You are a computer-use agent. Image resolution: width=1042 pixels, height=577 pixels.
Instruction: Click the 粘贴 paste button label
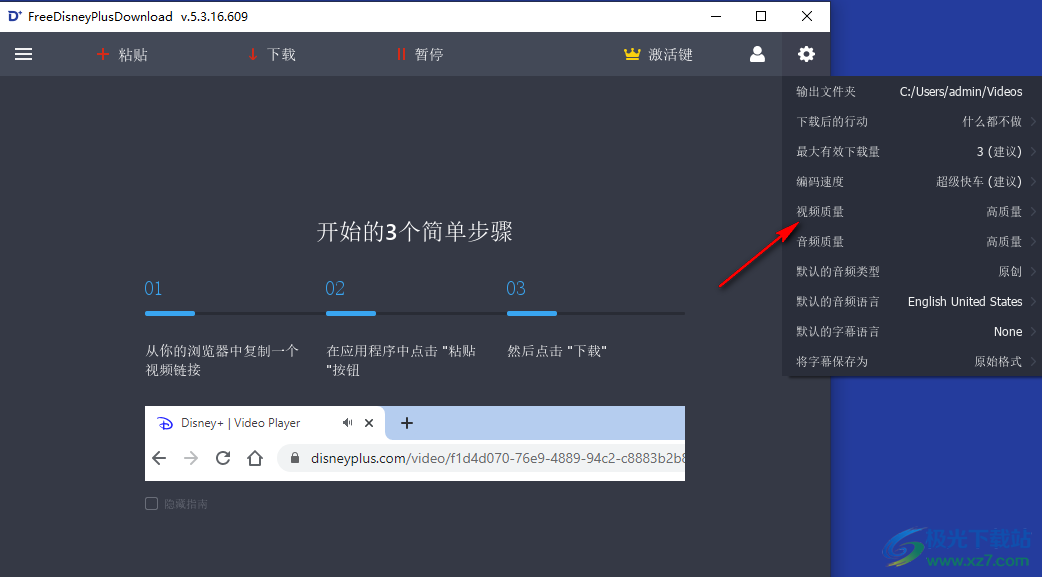133,55
